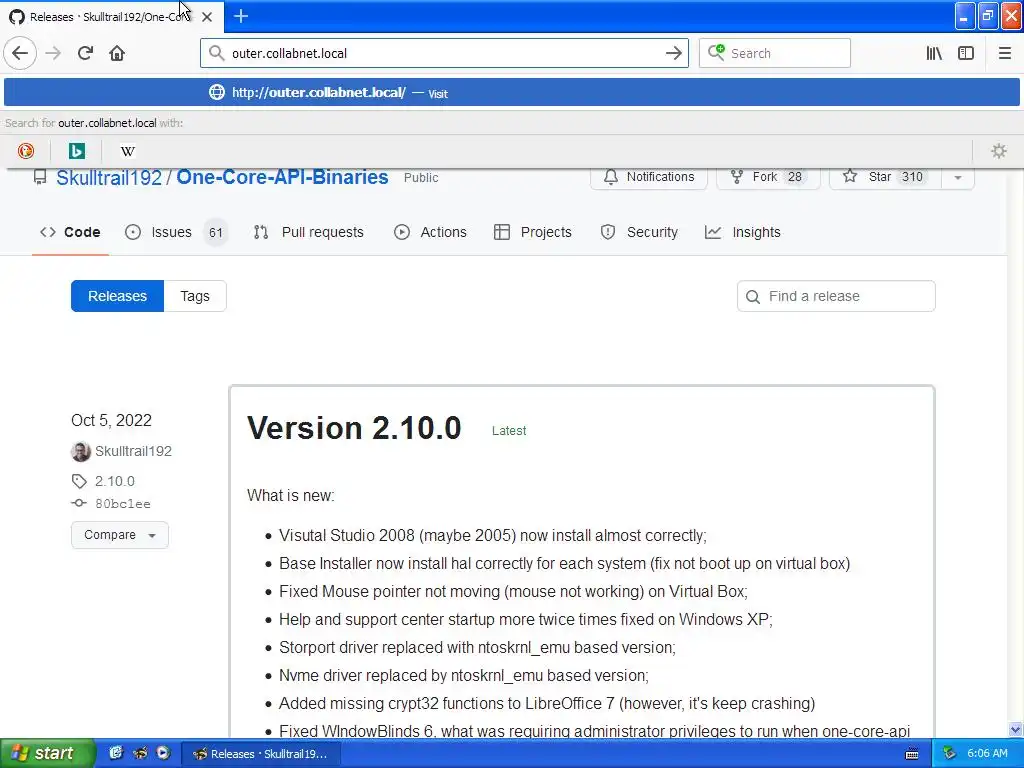Toggle the sidebar view icon

pos(966,53)
